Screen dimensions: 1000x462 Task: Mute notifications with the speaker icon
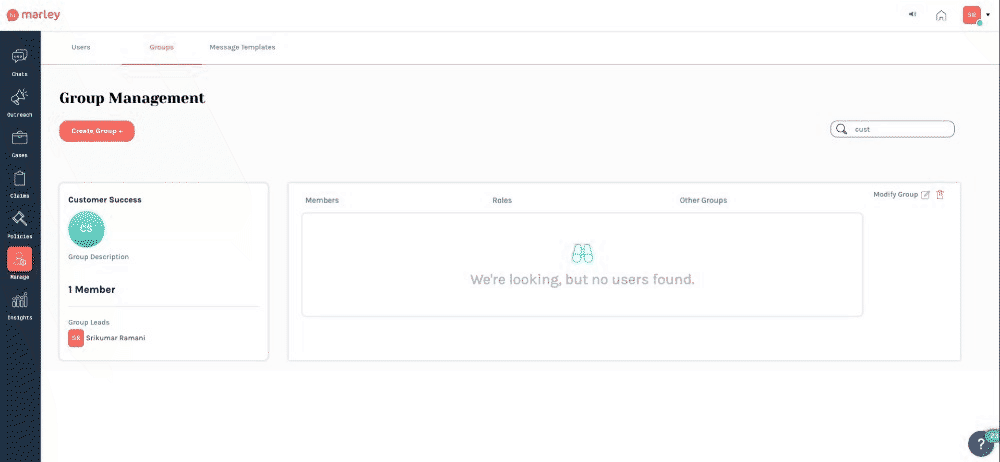pos(913,15)
